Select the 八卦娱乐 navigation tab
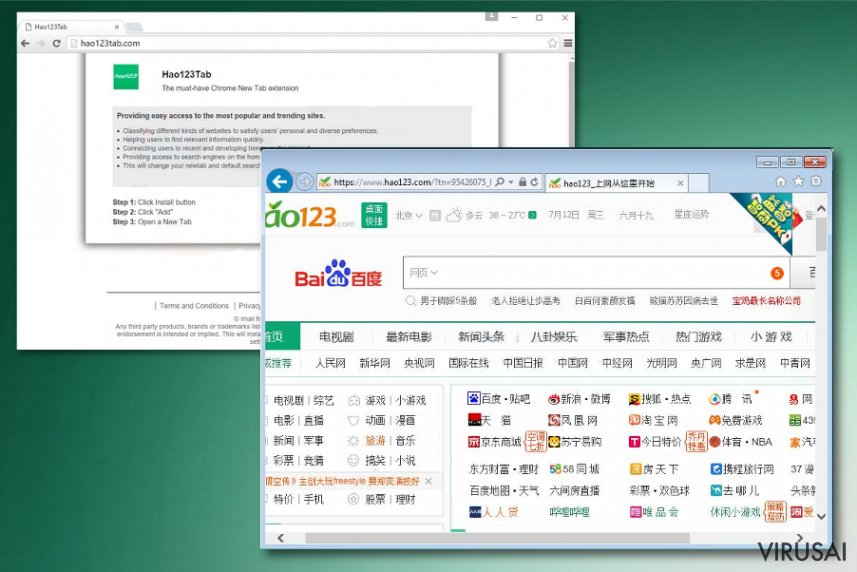 tap(553, 337)
